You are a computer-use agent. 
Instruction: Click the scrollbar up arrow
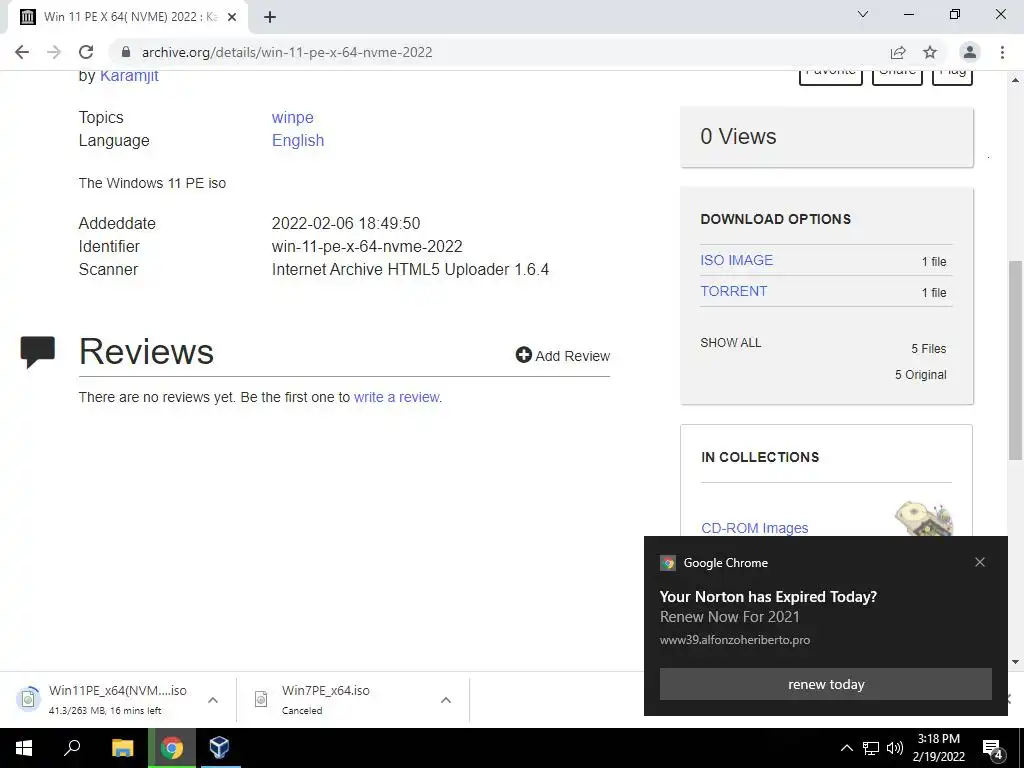point(1016,80)
